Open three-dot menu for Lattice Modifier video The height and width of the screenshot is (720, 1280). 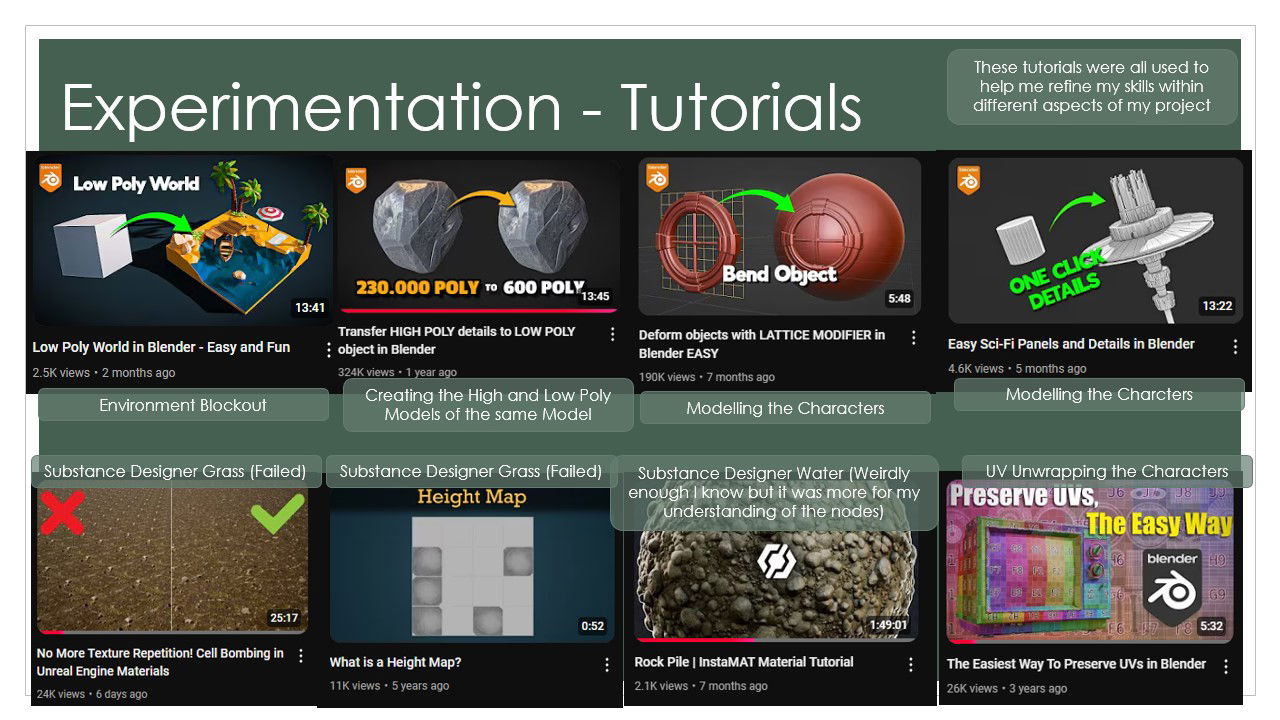click(913, 338)
